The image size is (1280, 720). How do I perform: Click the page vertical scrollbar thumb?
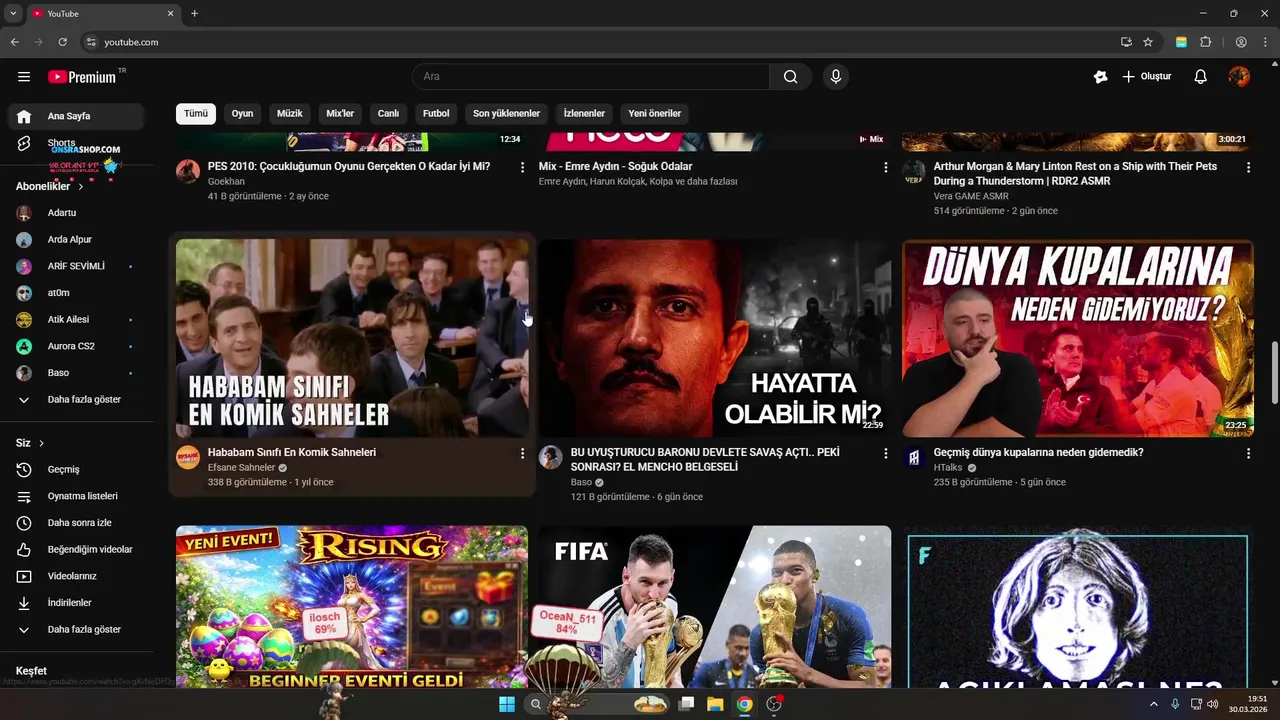1274,372
